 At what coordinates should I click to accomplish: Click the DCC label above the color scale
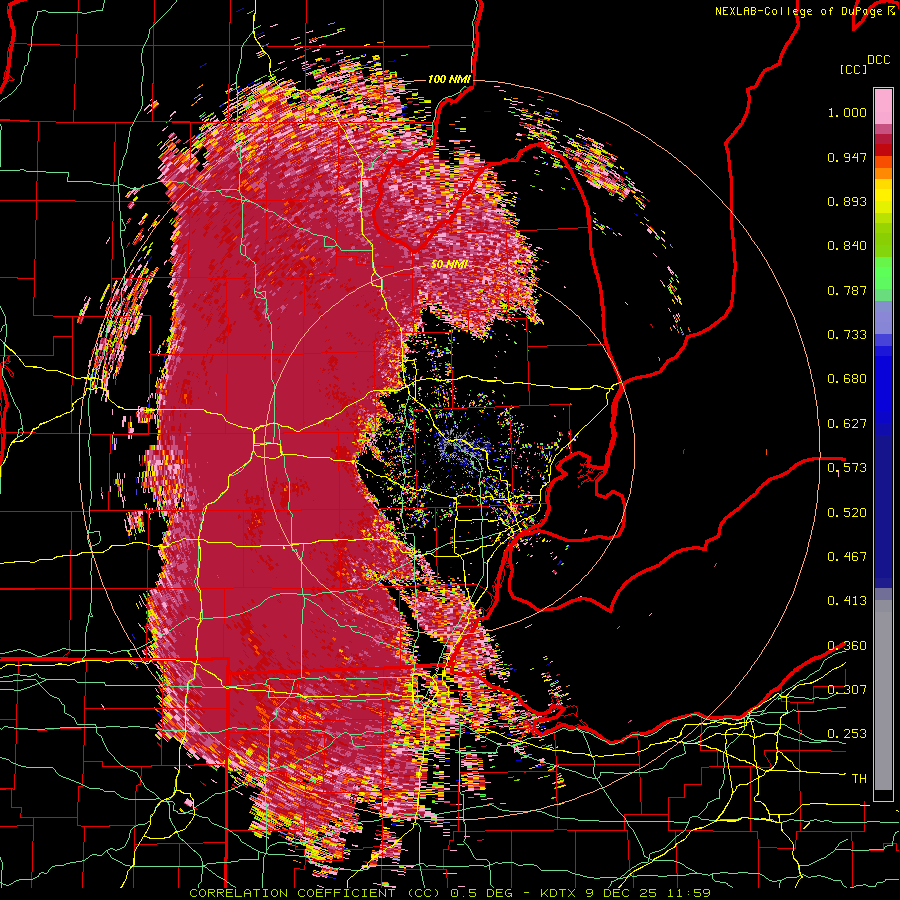[x=878, y=60]
